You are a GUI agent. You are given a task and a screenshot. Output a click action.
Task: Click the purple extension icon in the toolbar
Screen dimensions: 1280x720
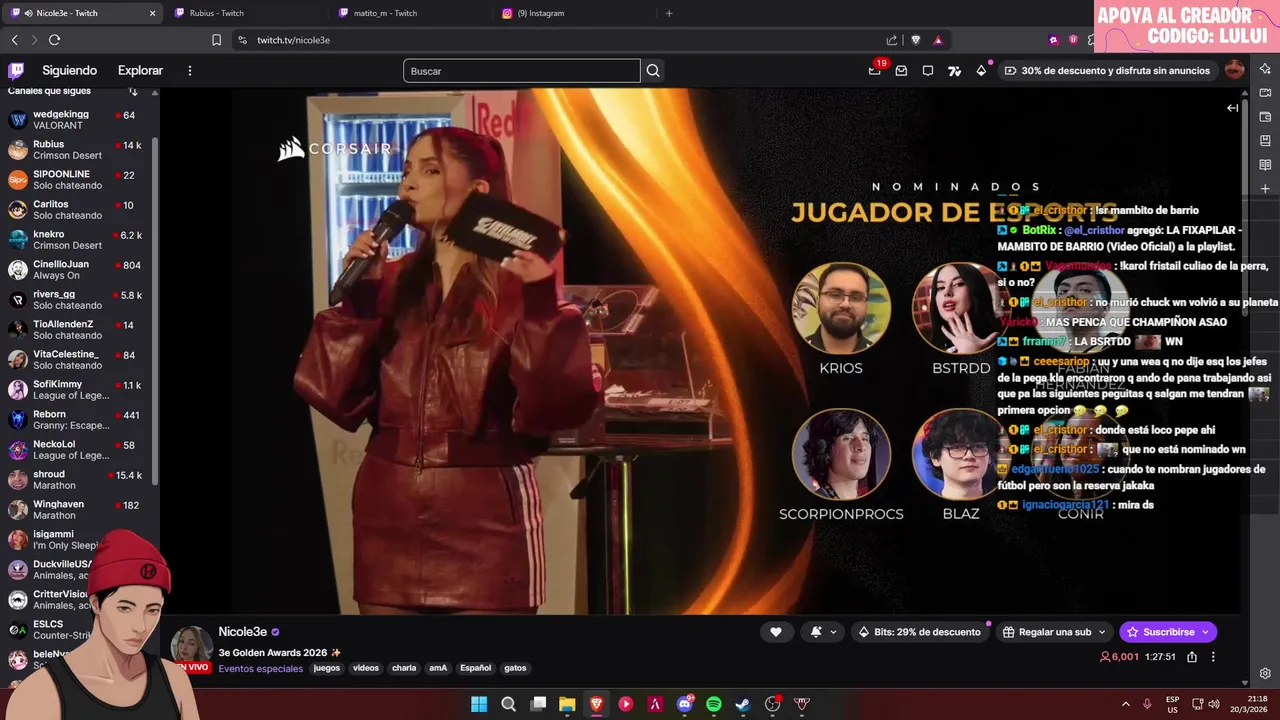coord(1053,40)
